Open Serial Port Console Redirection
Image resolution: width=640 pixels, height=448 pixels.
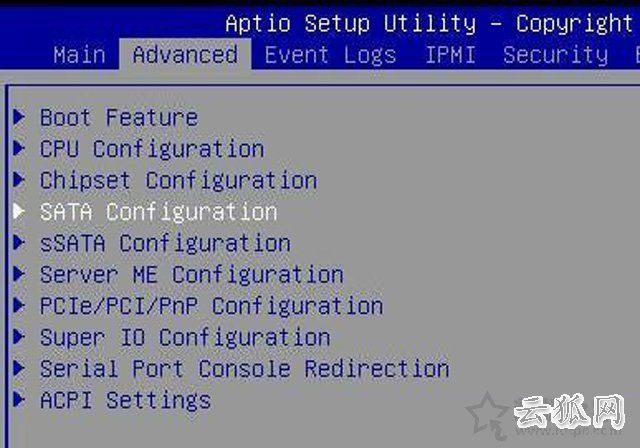coord(244,368)
